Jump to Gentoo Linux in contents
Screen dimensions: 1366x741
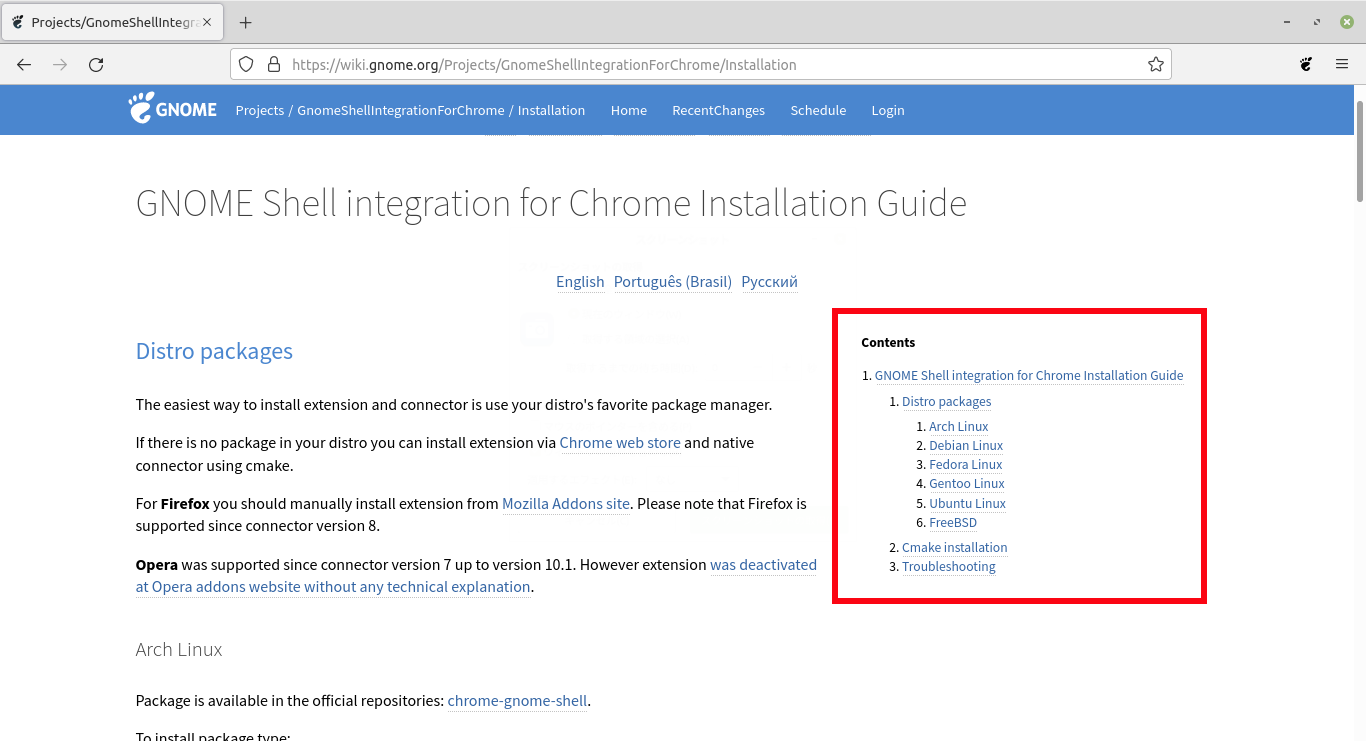coord(967,483)
